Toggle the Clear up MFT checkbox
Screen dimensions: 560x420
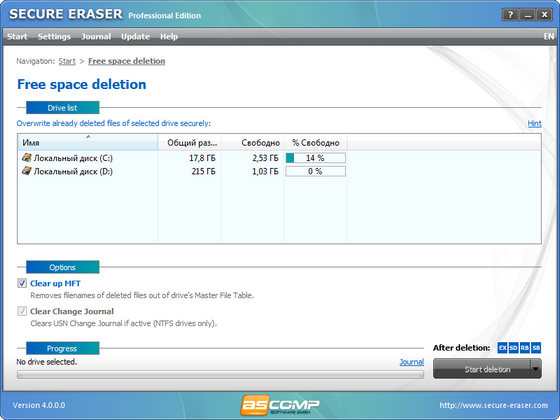[x=22, y=283]
